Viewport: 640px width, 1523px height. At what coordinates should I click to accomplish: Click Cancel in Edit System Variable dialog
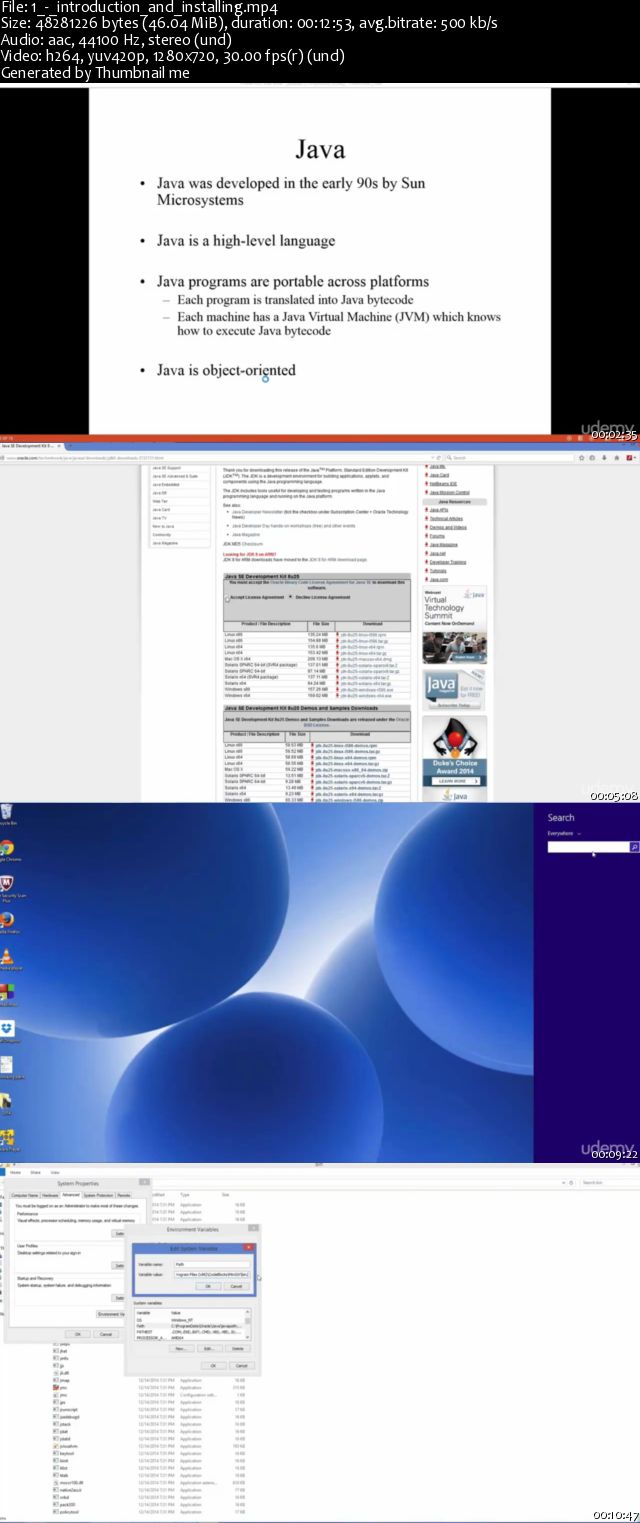(x=236, y=1286)
